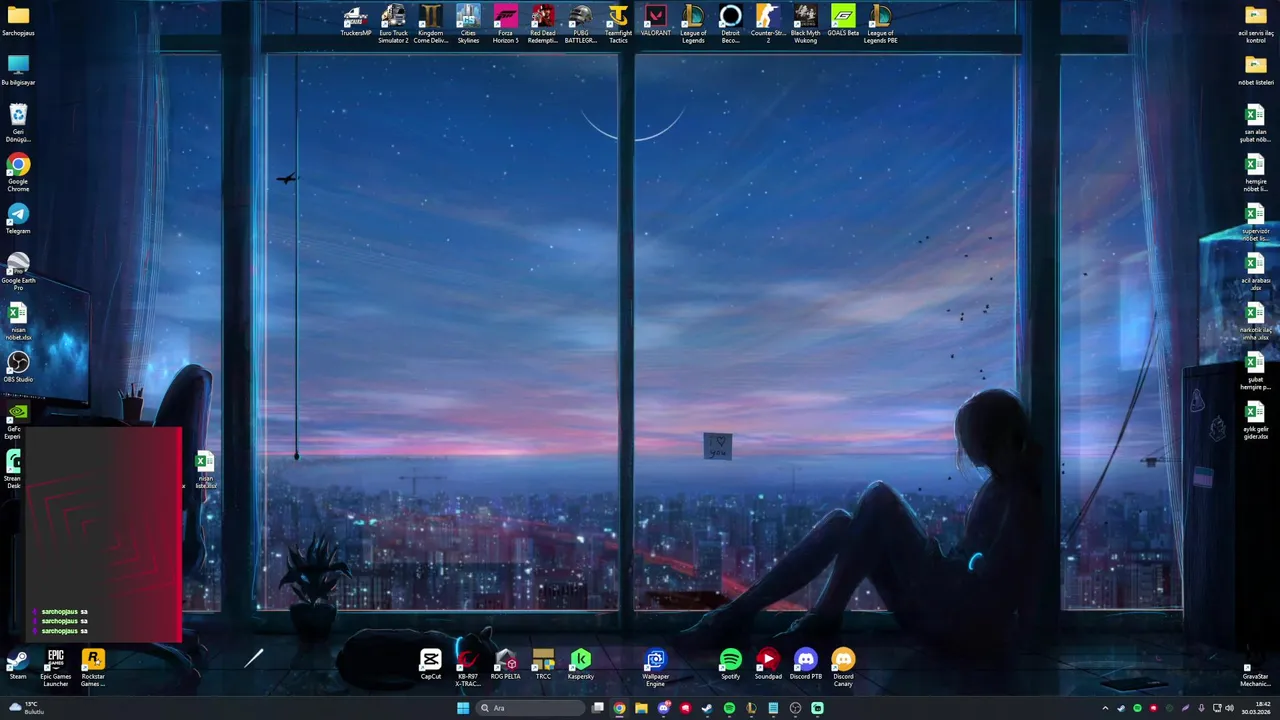This screenshot has height=720, width=1280.
Task: Open Black Myth Wukong shortcut
Action: point(805,24)
